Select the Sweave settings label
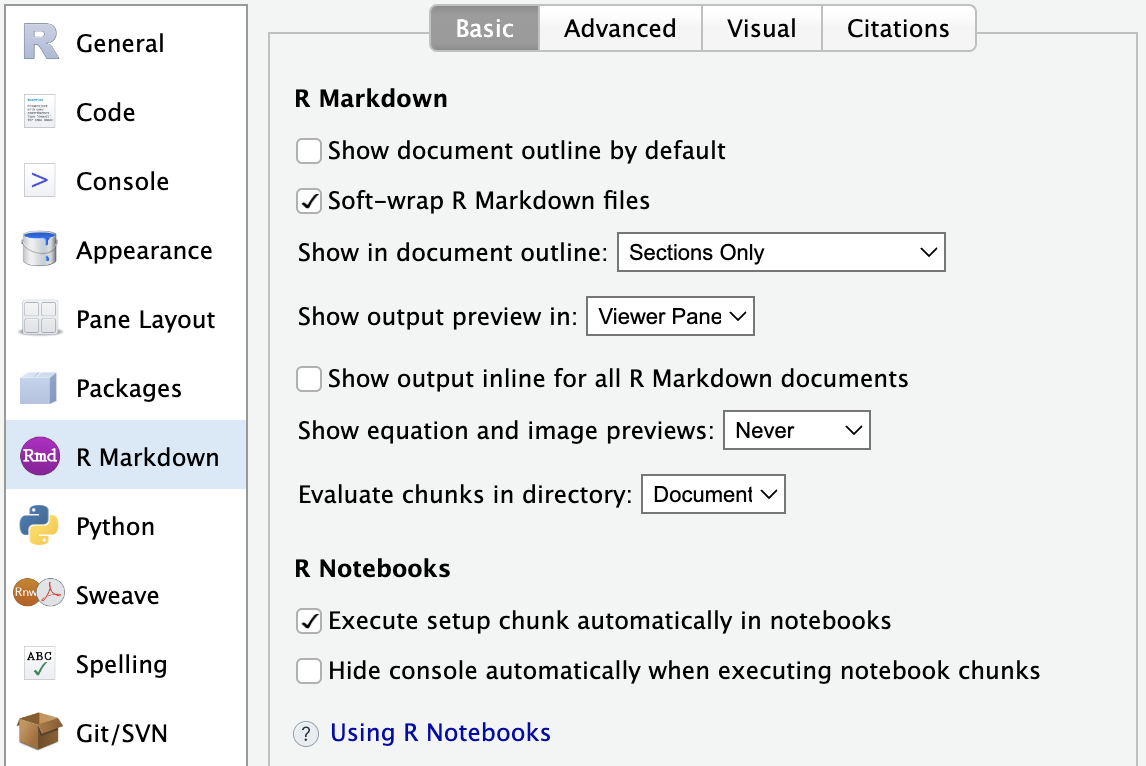 coord(118,595)
